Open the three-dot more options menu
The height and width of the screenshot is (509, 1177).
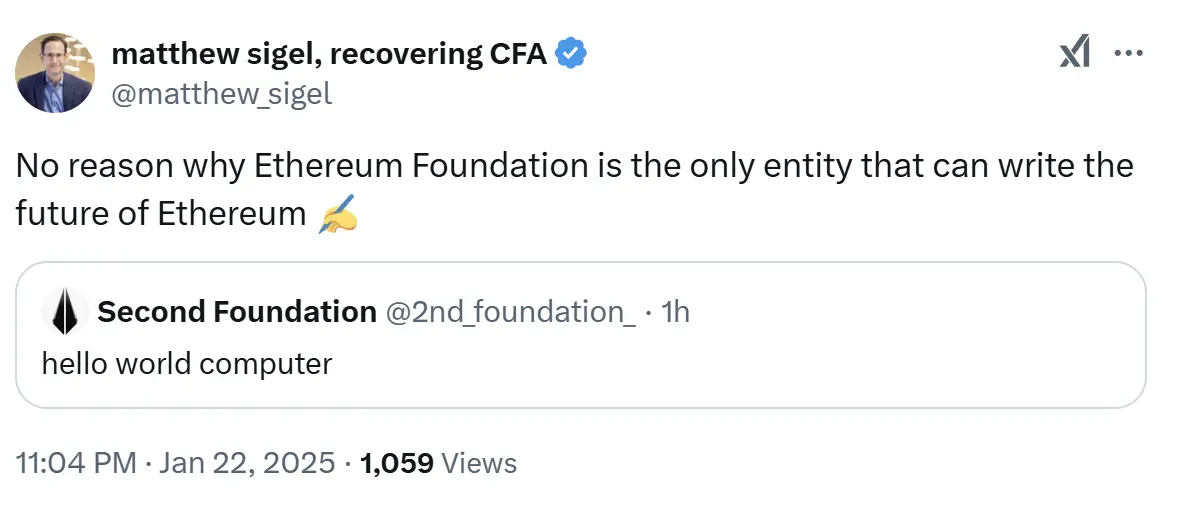[1127, 54]
